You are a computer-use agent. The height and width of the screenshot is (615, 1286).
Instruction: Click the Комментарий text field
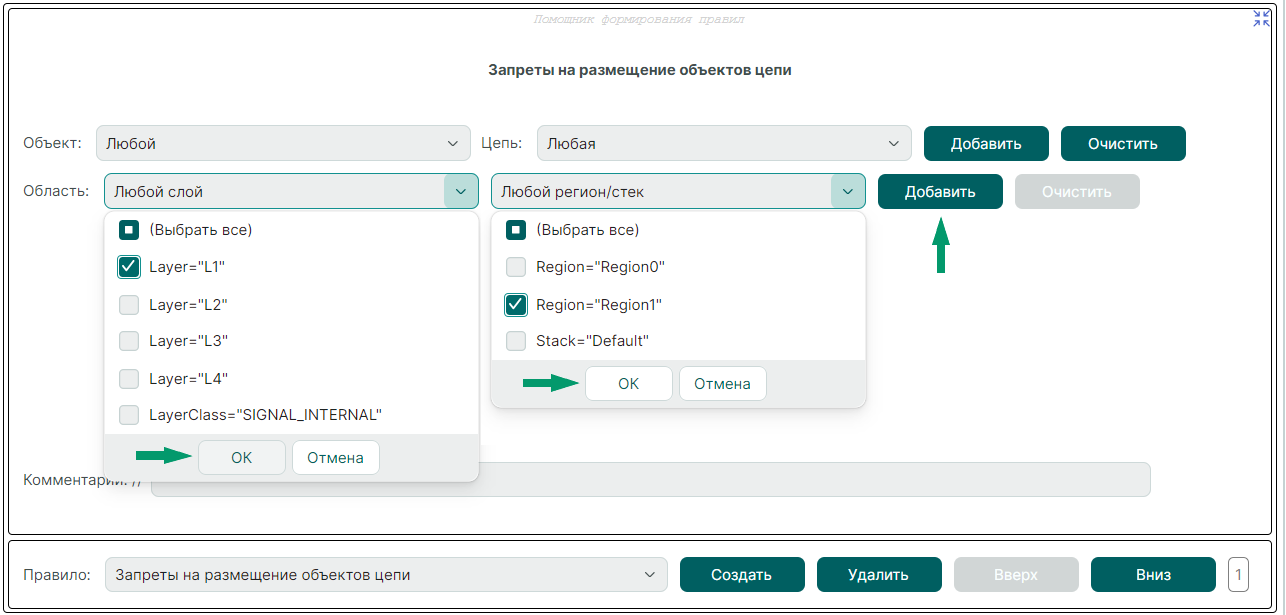pyautogui.click(x=650, y=479)
